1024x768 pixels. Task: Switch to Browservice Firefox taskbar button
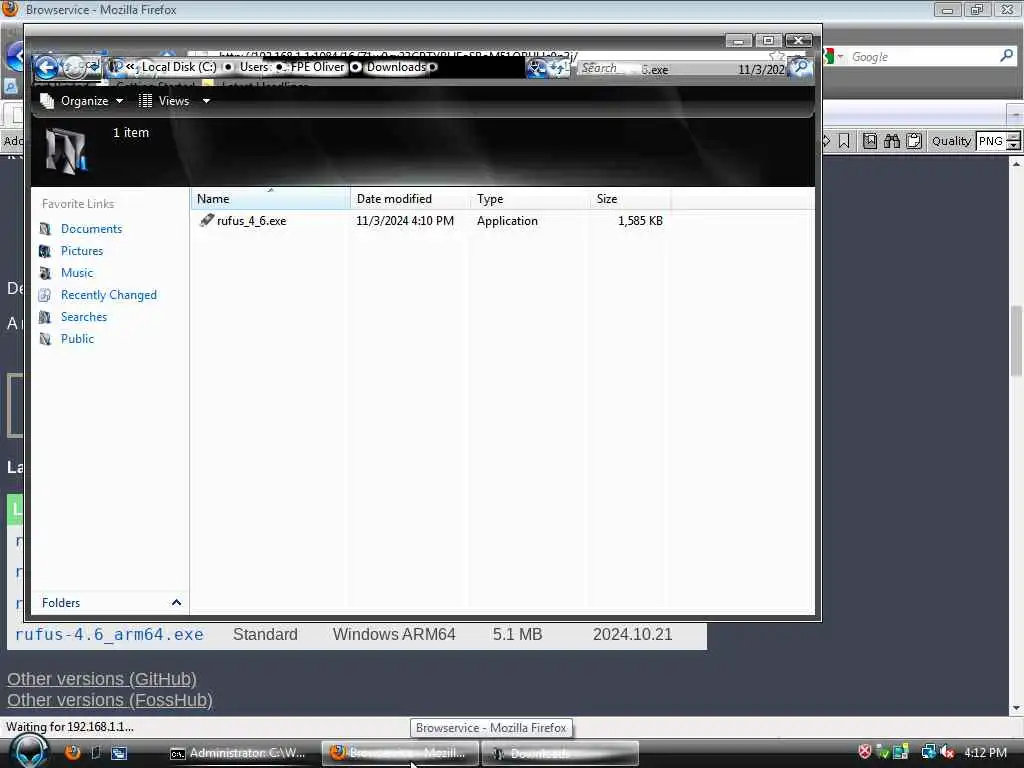[x=399, y=753]
